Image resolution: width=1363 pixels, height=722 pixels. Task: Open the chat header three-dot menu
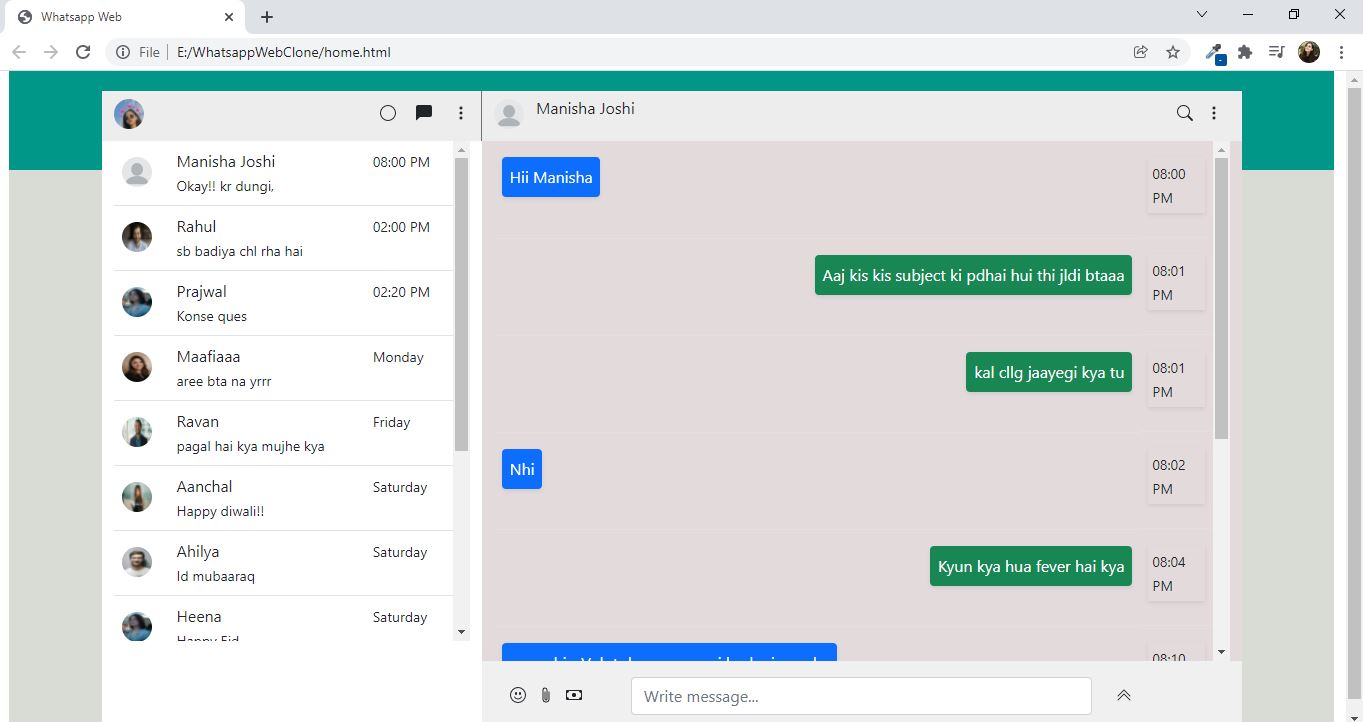coord(1213,113)
